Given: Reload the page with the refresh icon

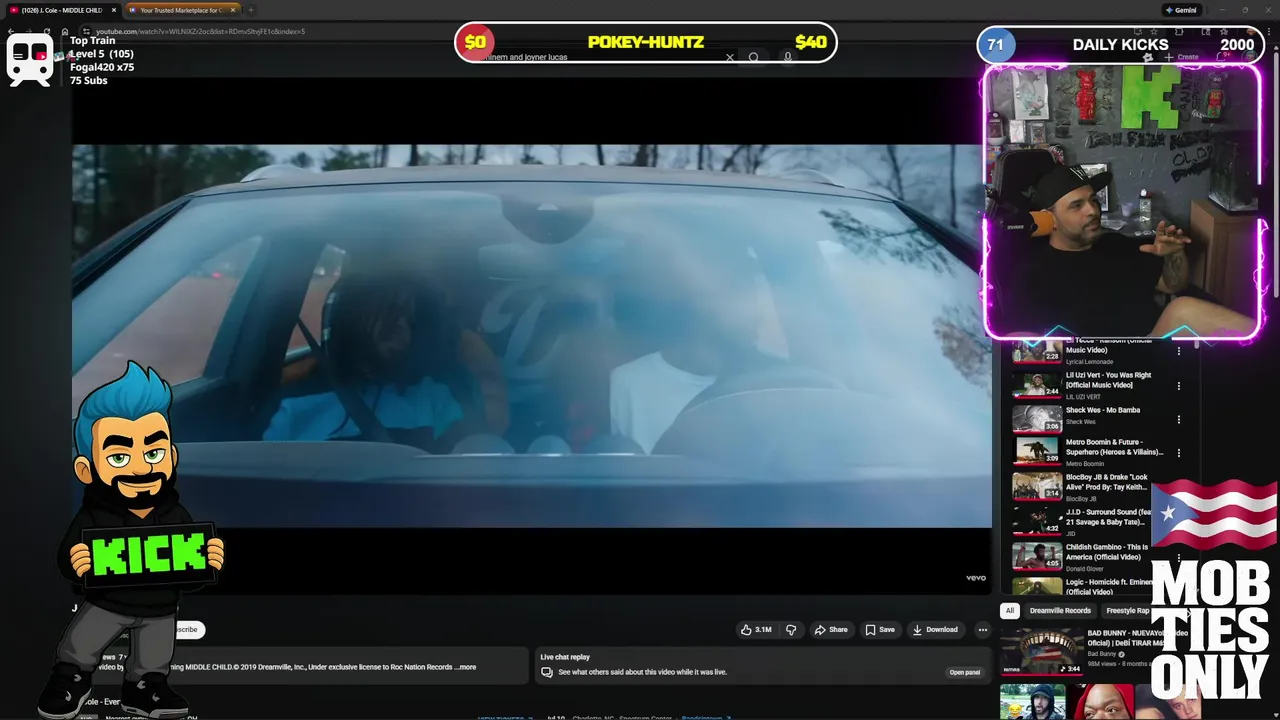Looking at the screenshot, I should click(x=46, y=31).
